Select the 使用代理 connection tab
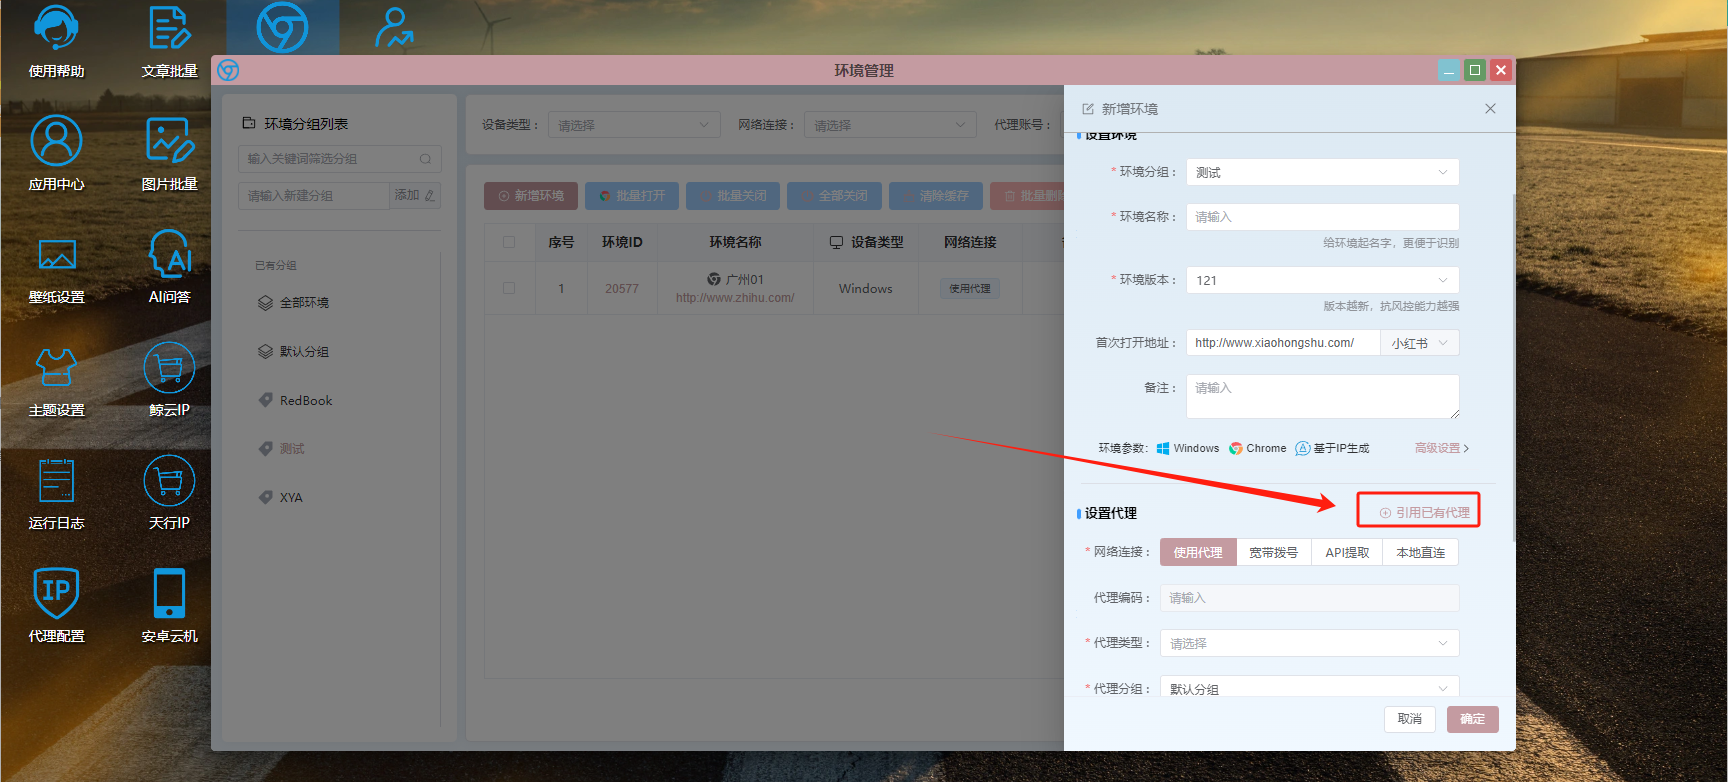 1198,552
